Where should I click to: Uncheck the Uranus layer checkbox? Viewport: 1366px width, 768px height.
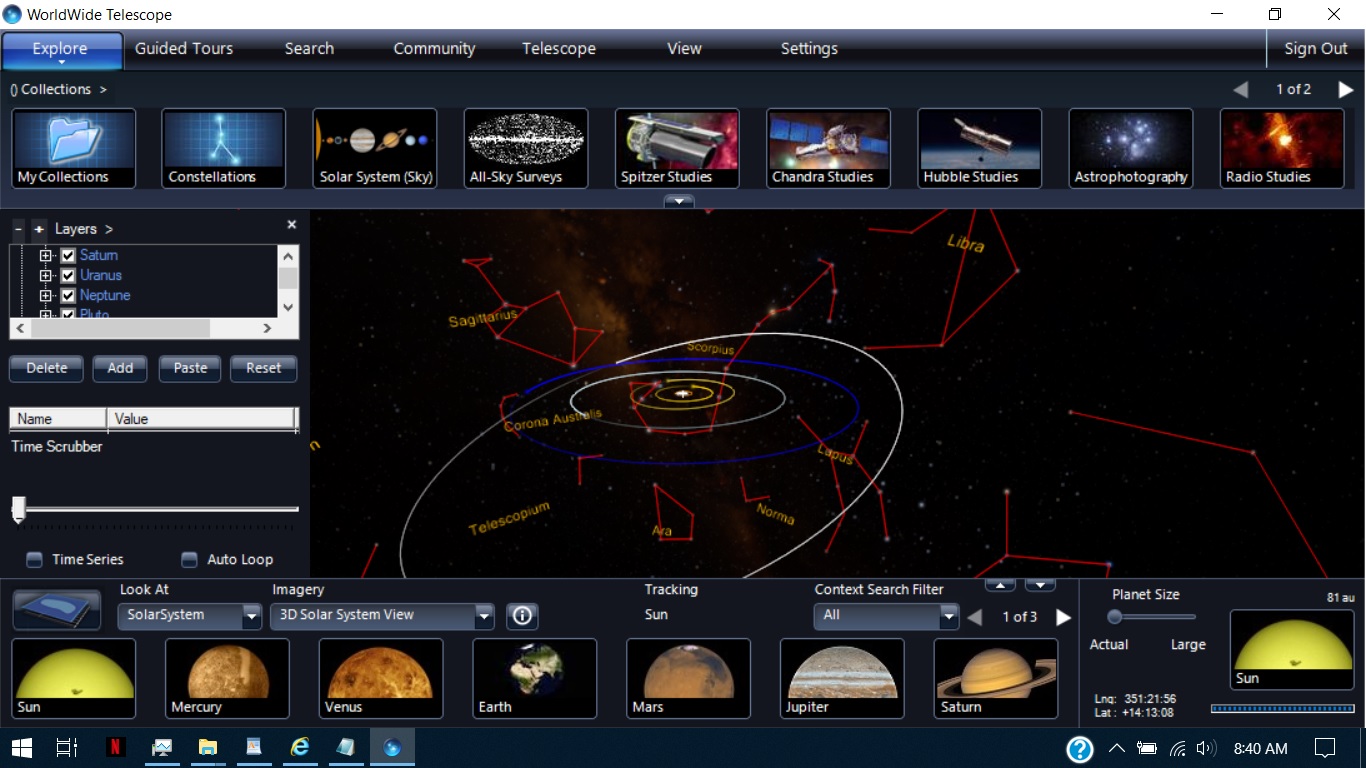point(67,275)
